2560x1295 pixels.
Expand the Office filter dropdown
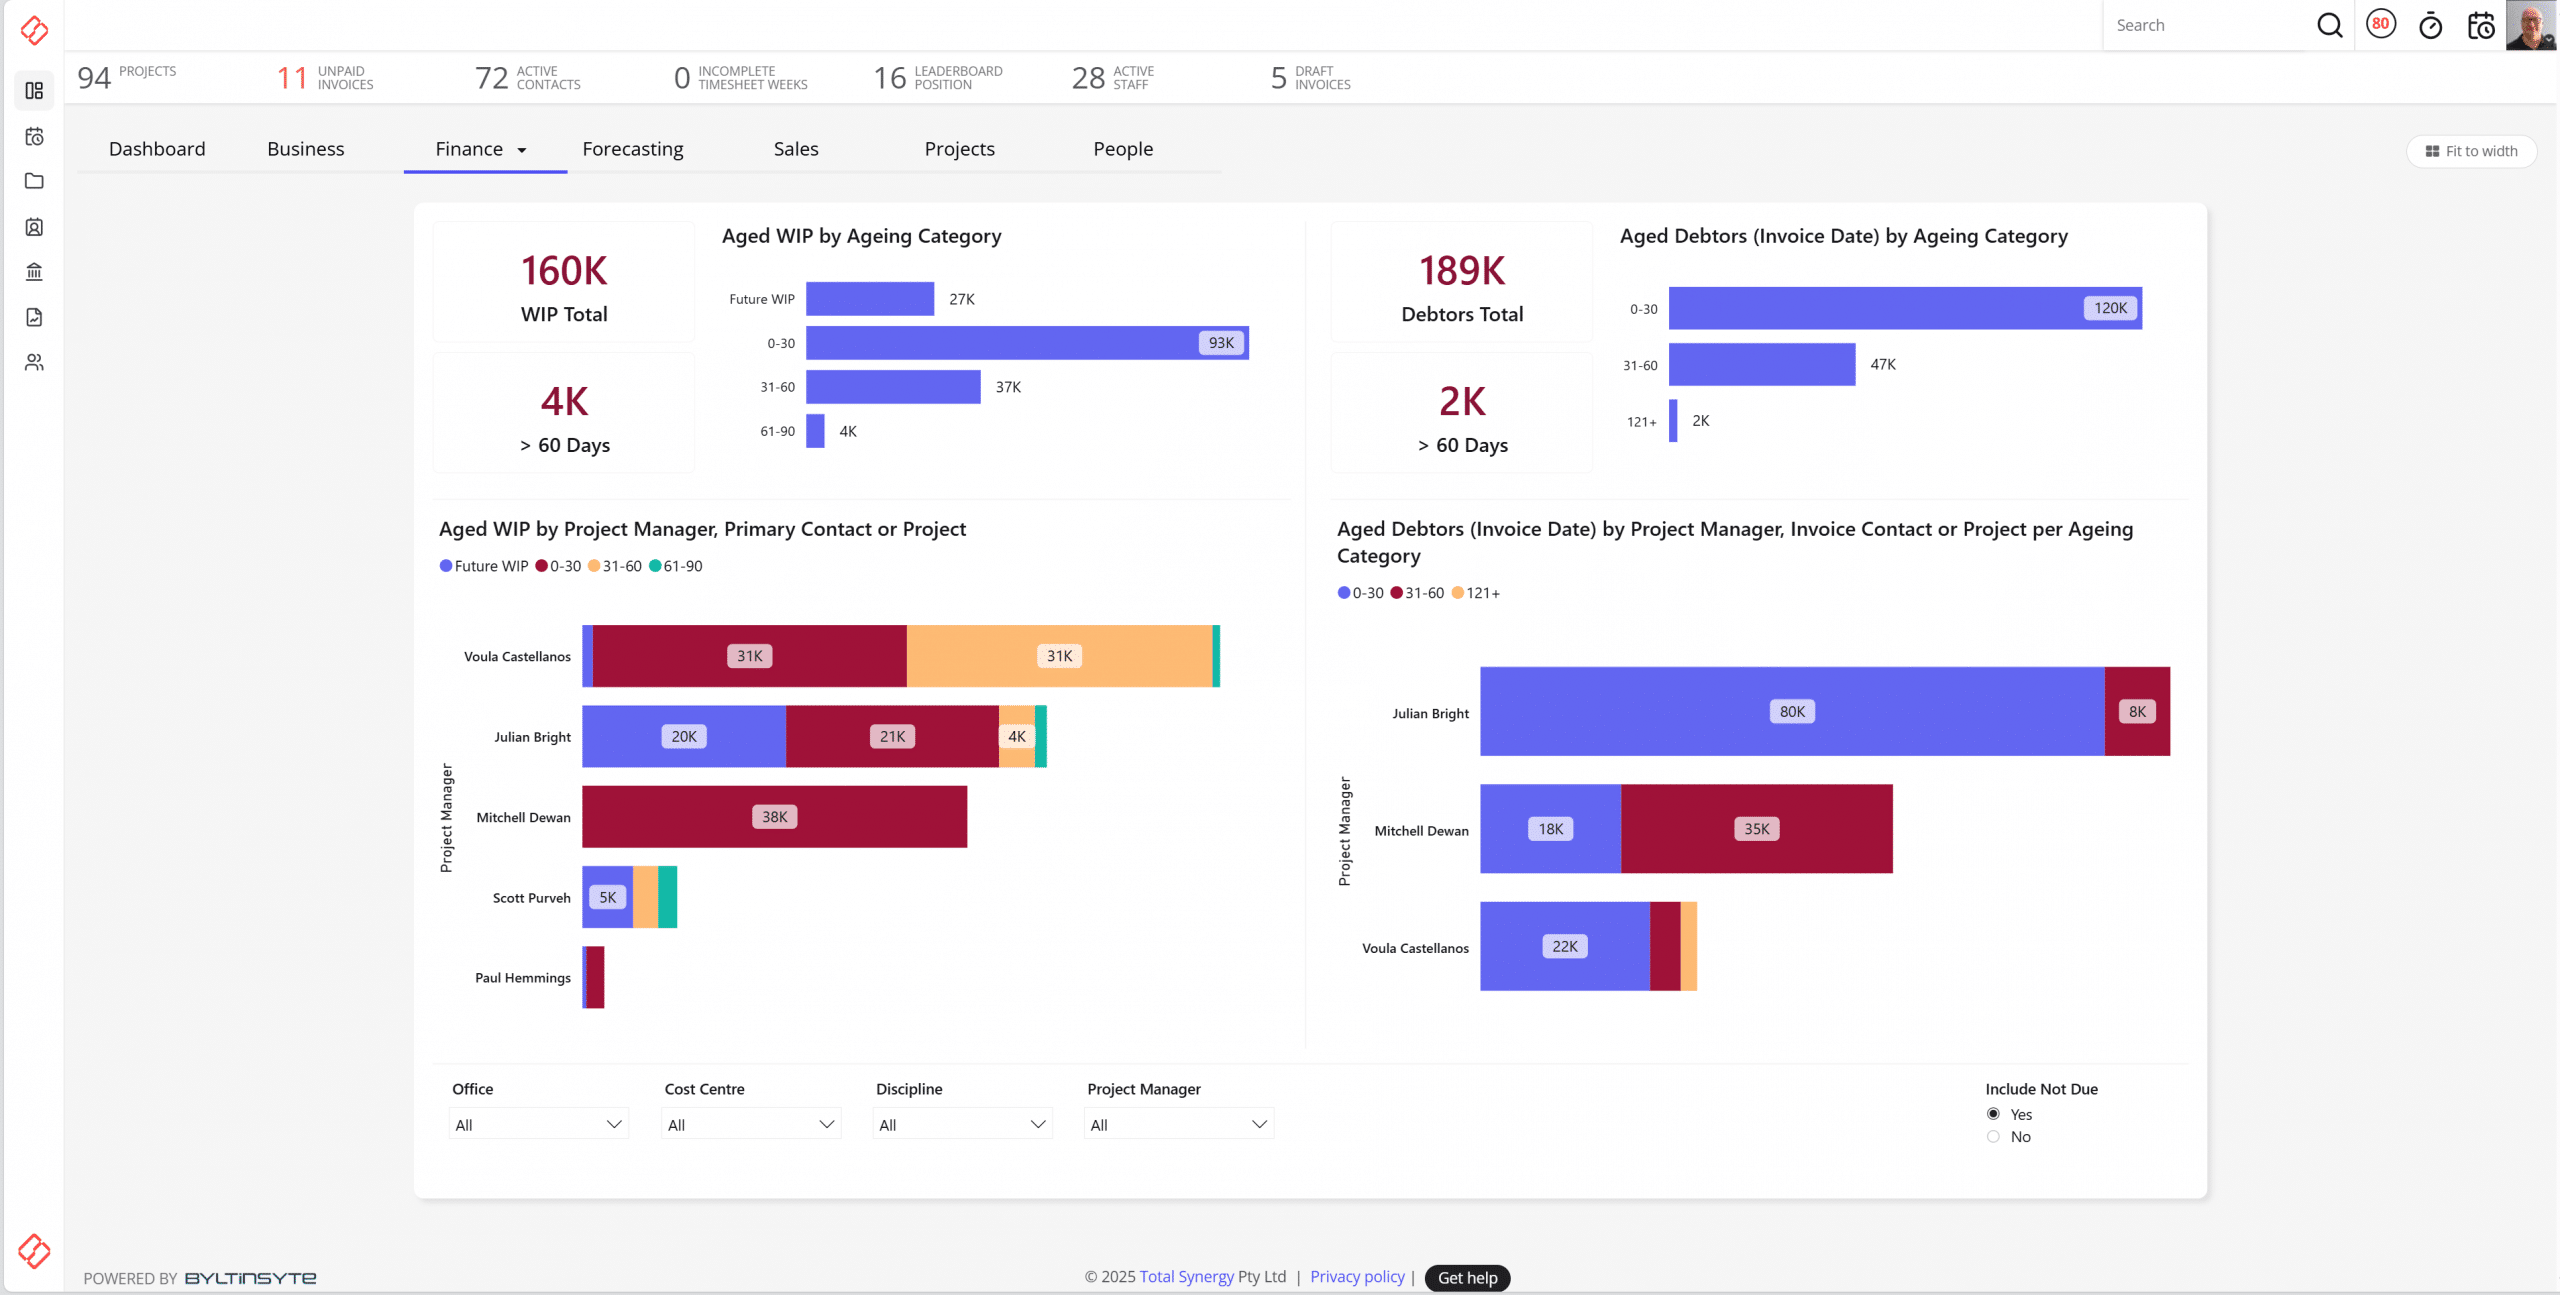(x=538, y=1124)
